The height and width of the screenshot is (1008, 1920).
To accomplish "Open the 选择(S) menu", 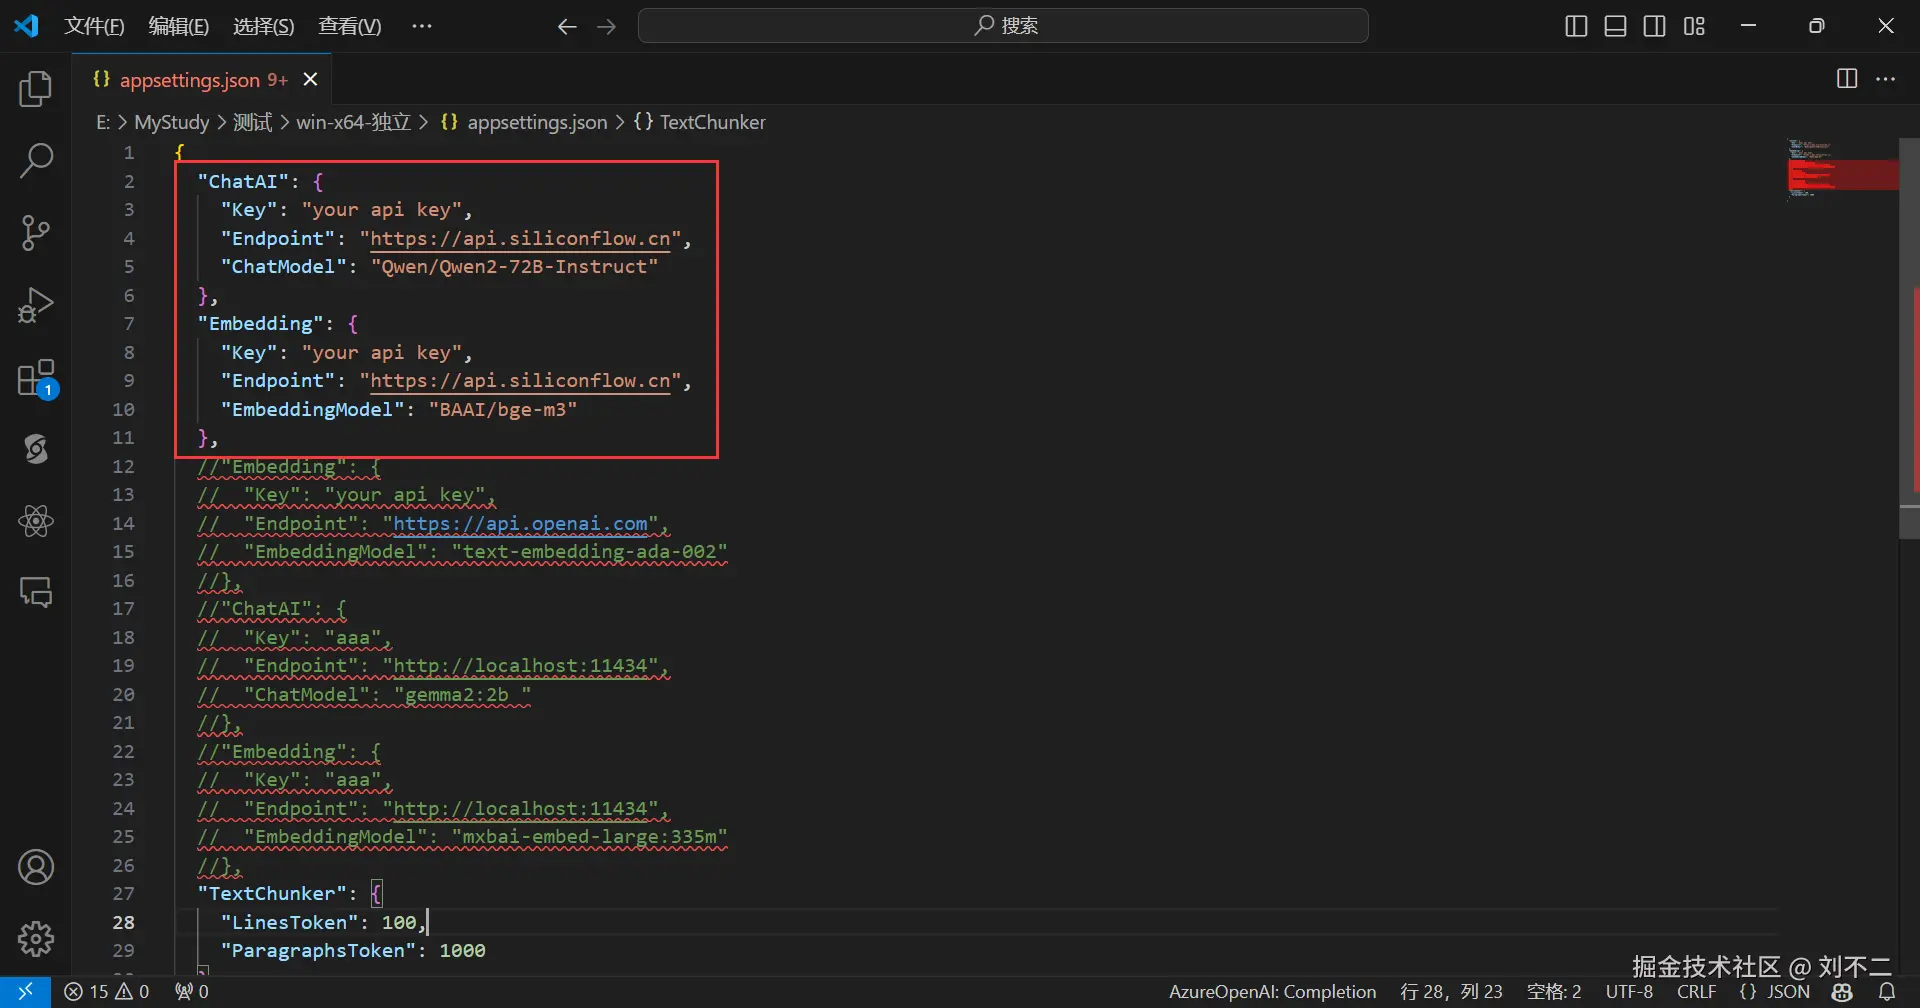I will tap(264, 26).
